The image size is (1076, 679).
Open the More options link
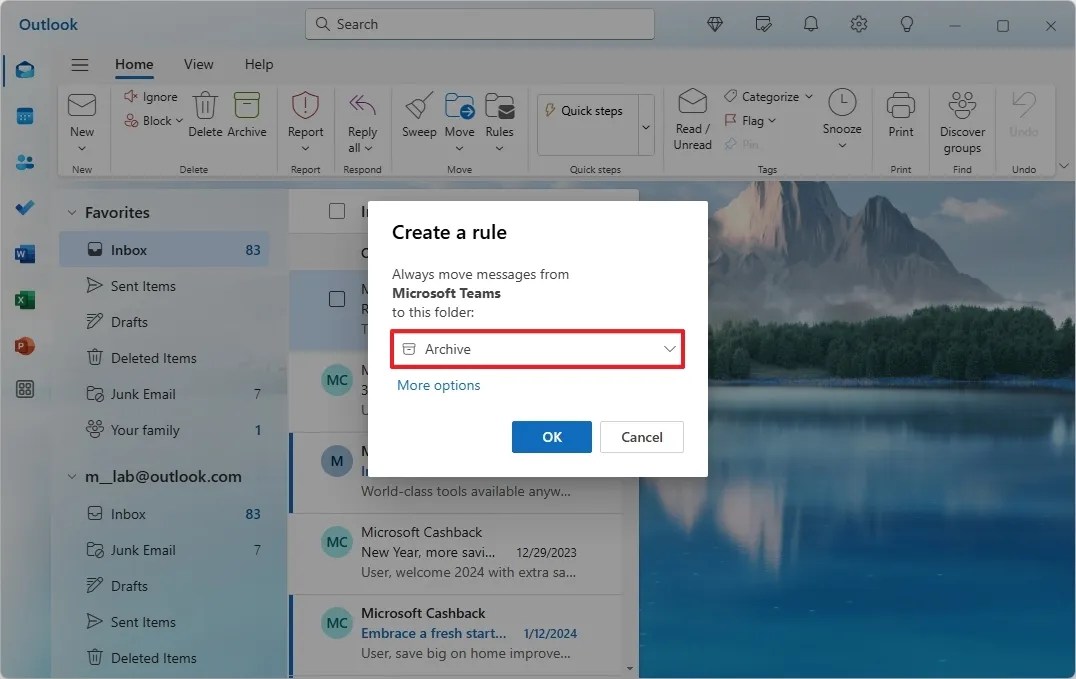438,384
